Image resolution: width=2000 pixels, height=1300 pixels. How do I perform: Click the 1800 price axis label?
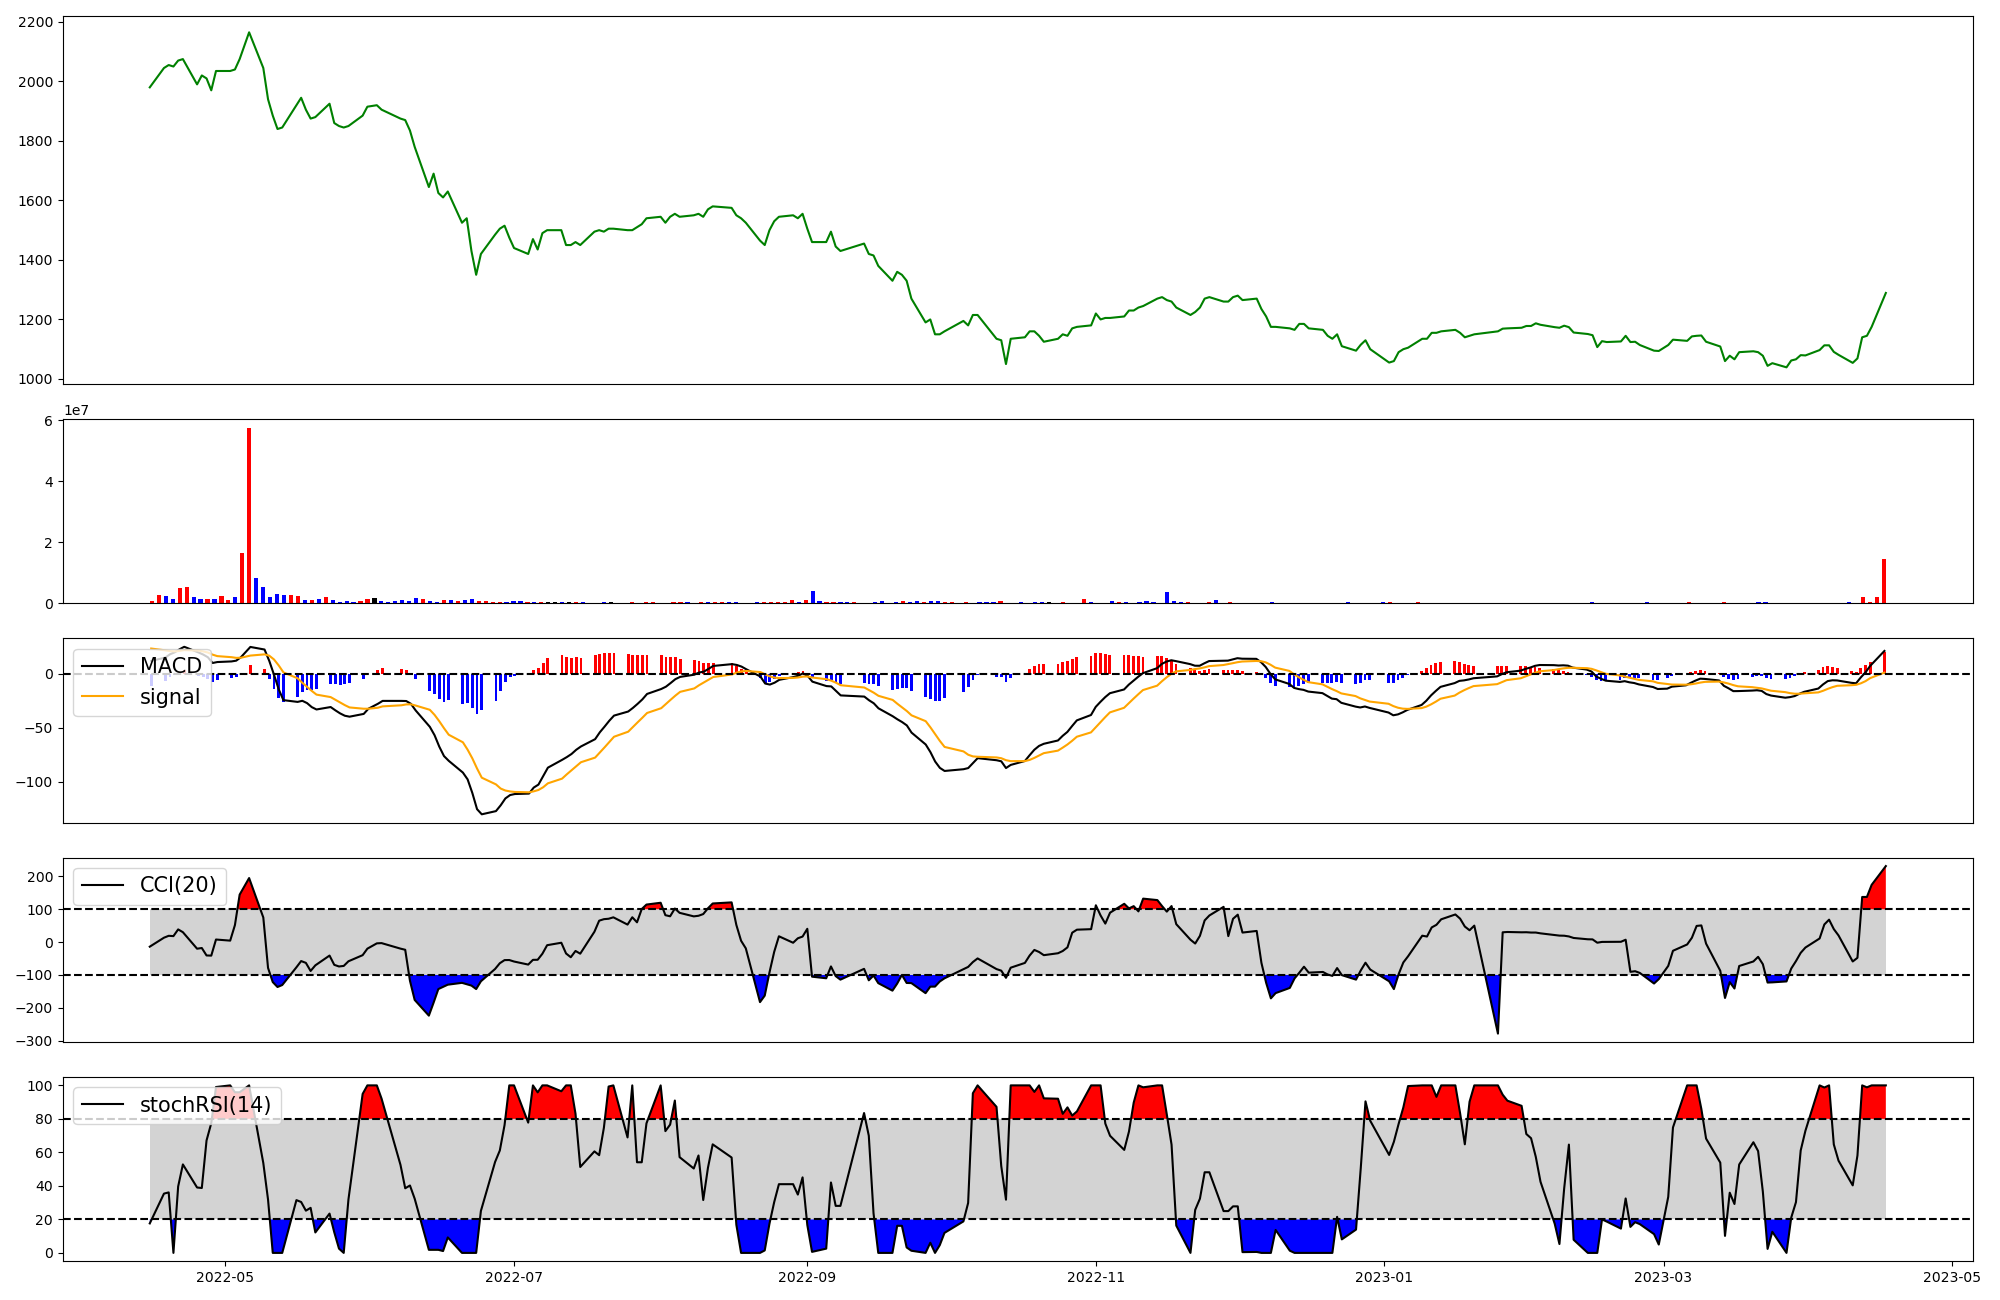click(35, 141)
